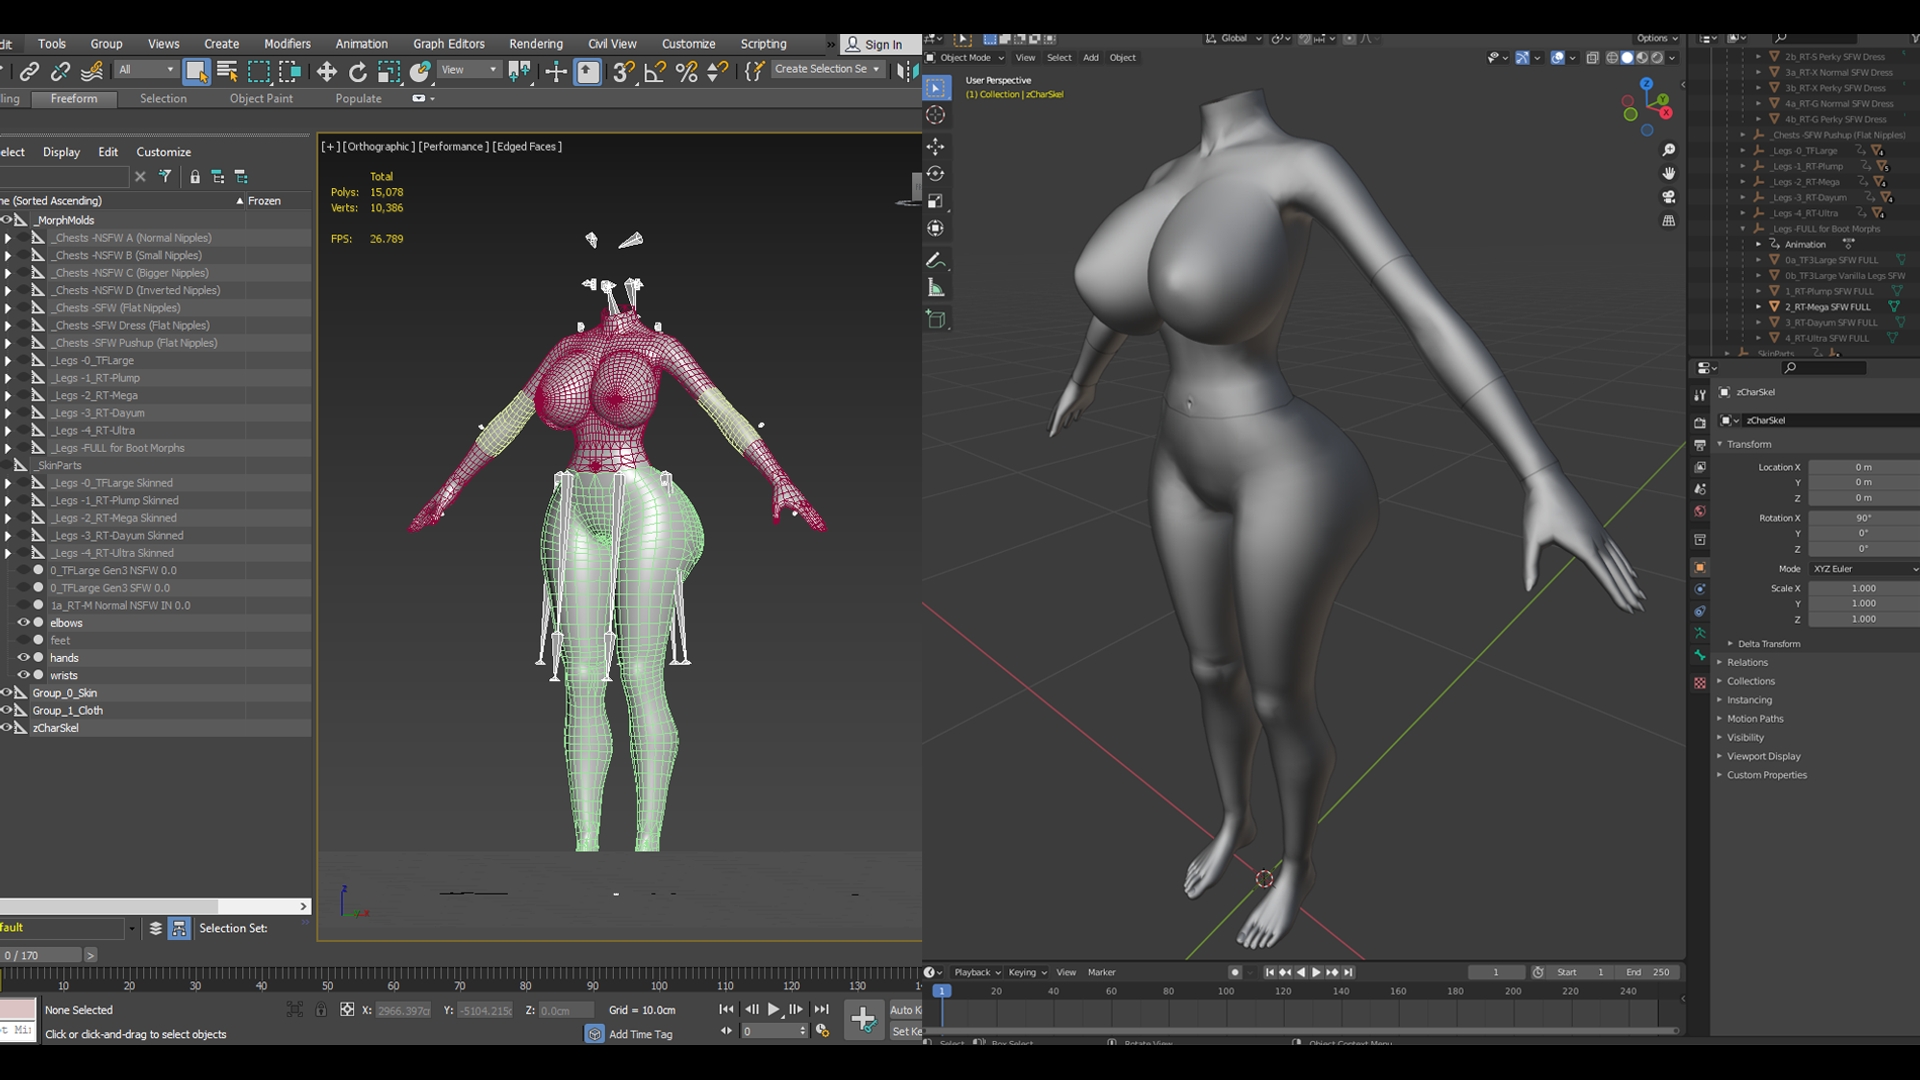The width and height of the screenshot is (1920, 1080).
Task: Toggle Blender Show Overlays button
Action: (1558, 58)
